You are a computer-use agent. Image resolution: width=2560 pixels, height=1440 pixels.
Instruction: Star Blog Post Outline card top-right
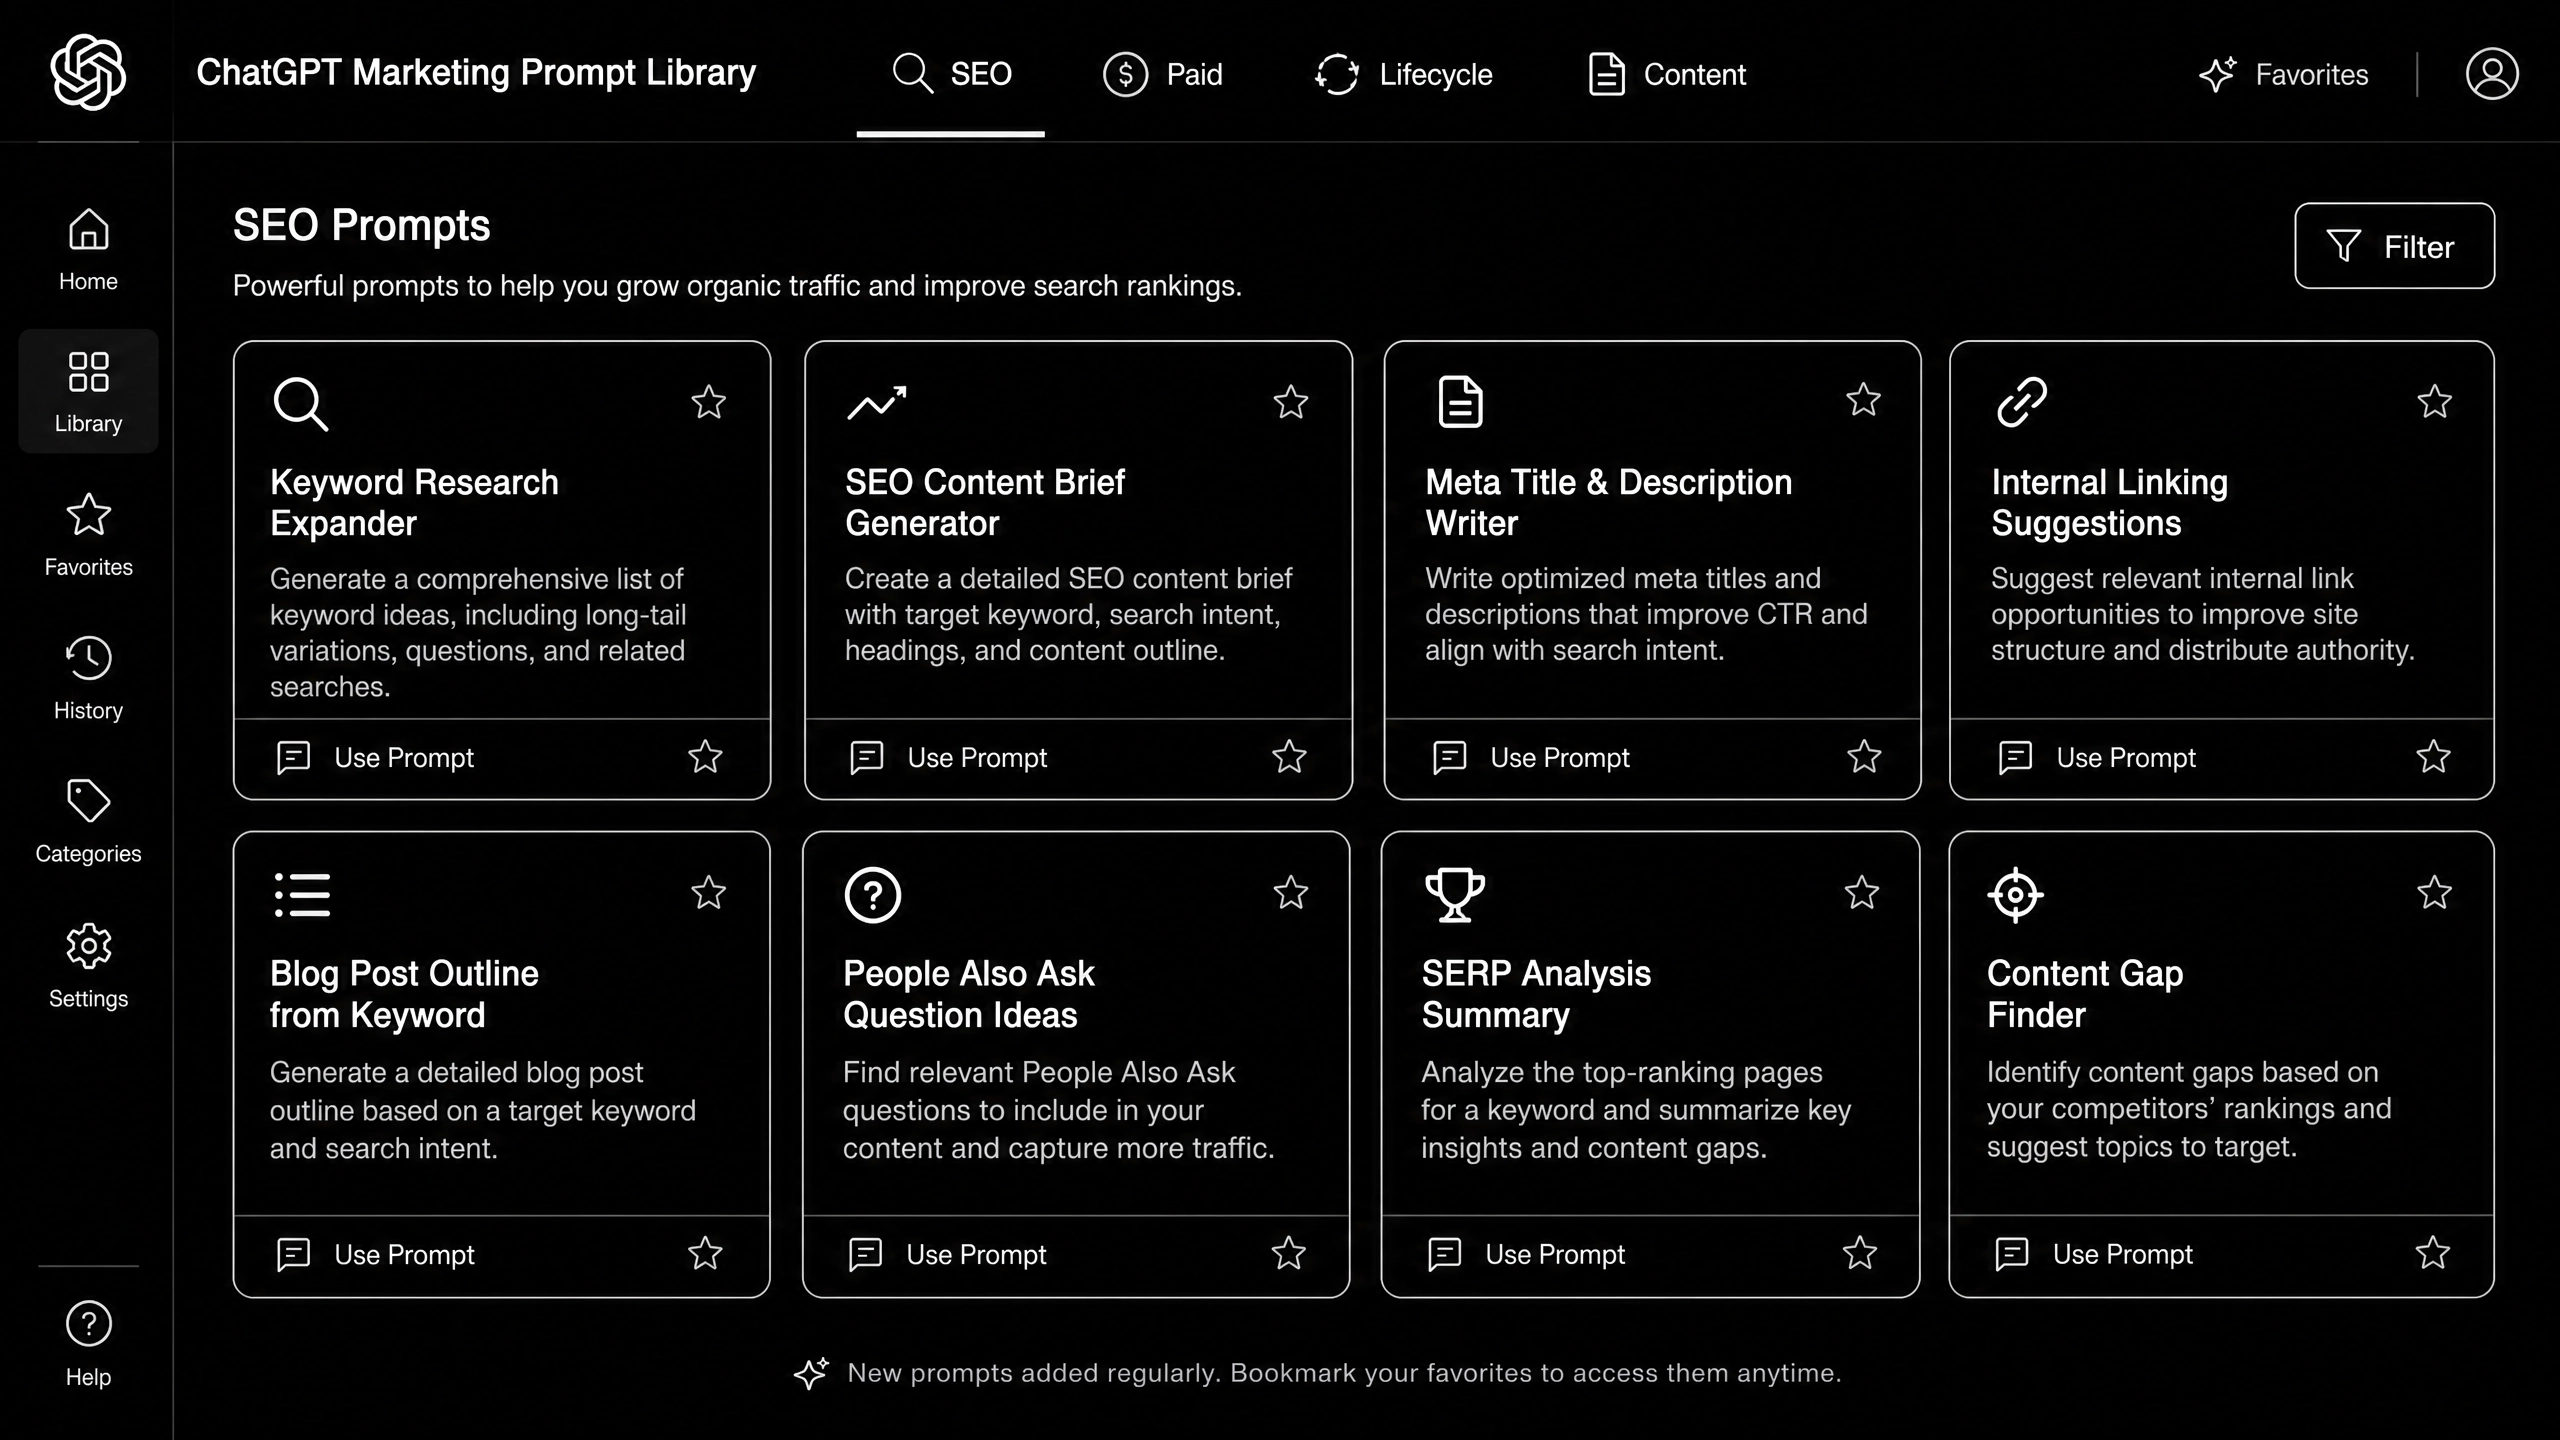pyautogui.click(x=708, y=893)
